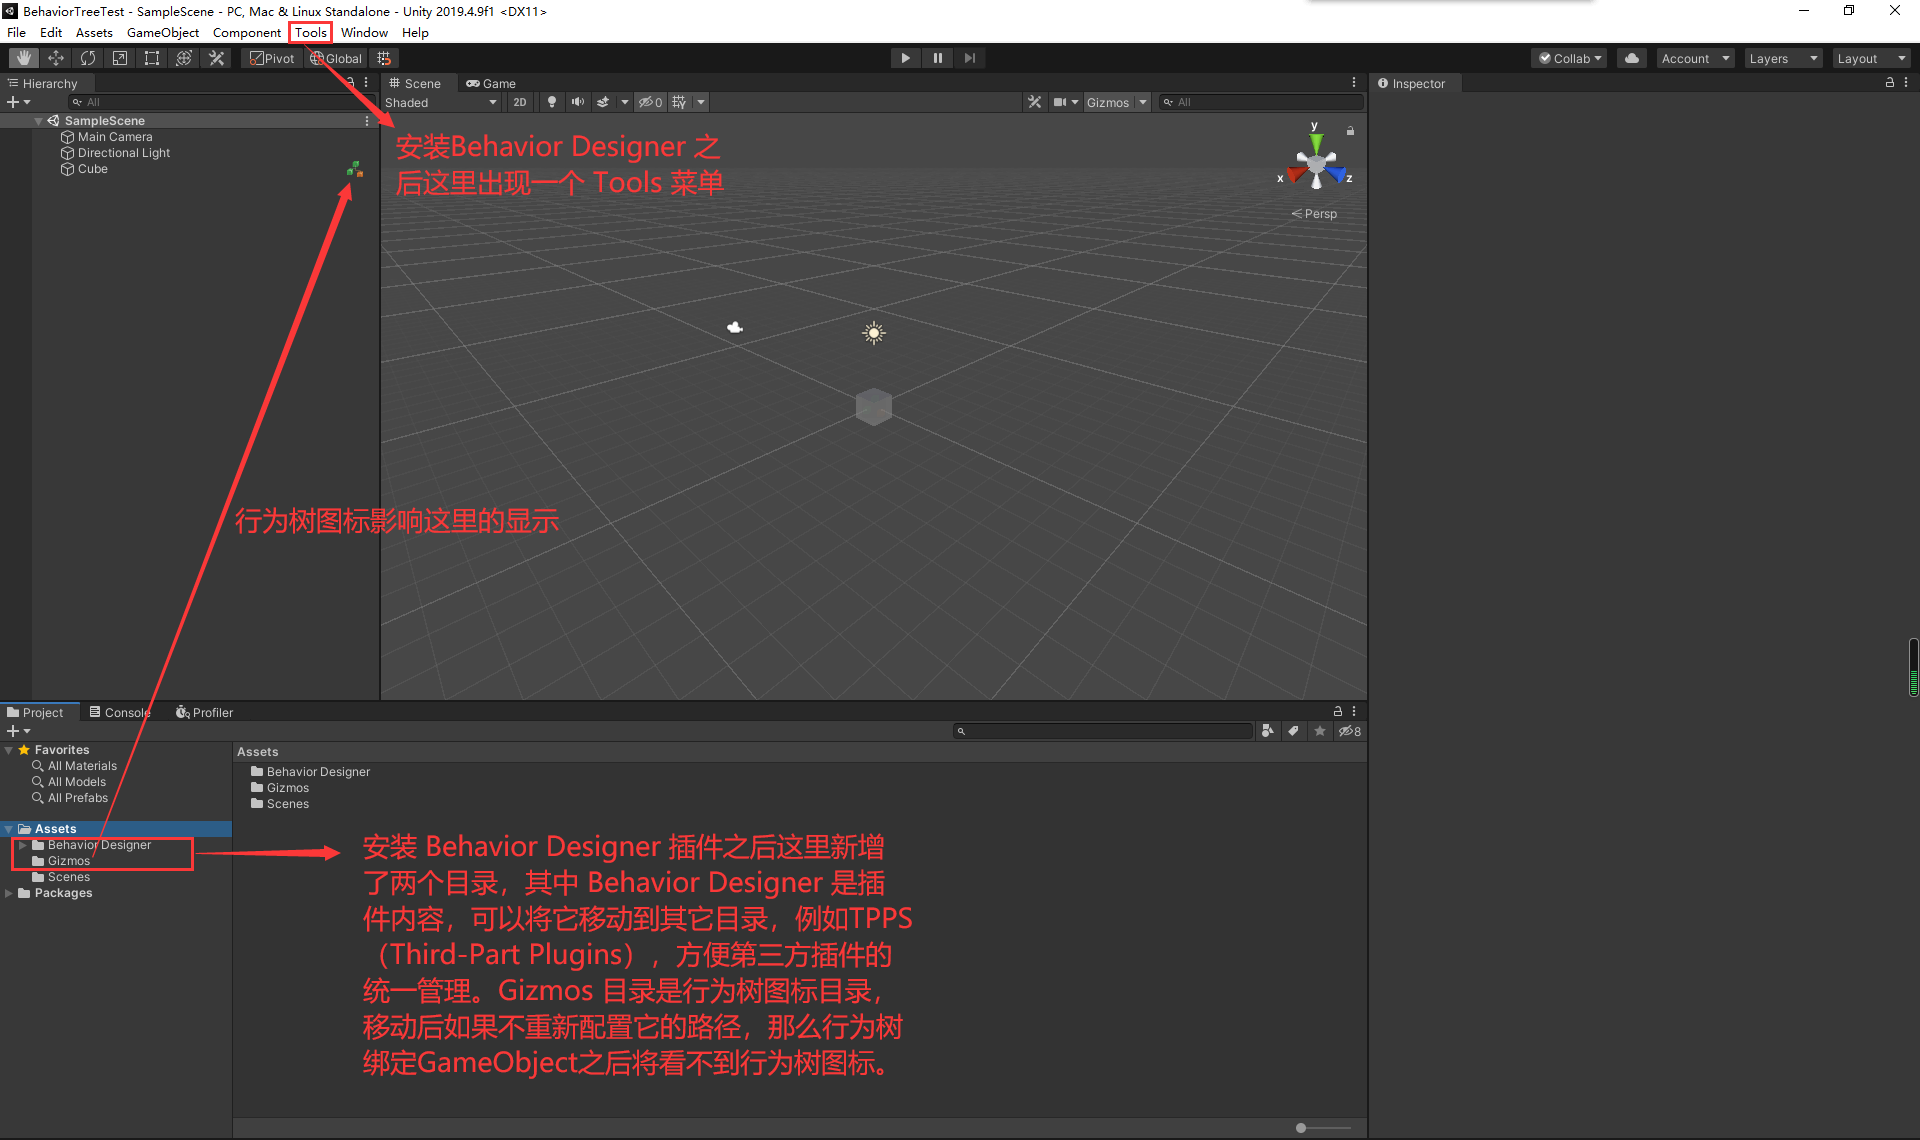Toggle scene lighting icon in Scene toolbar
1920x1140 pixels.
click(551, 101)
